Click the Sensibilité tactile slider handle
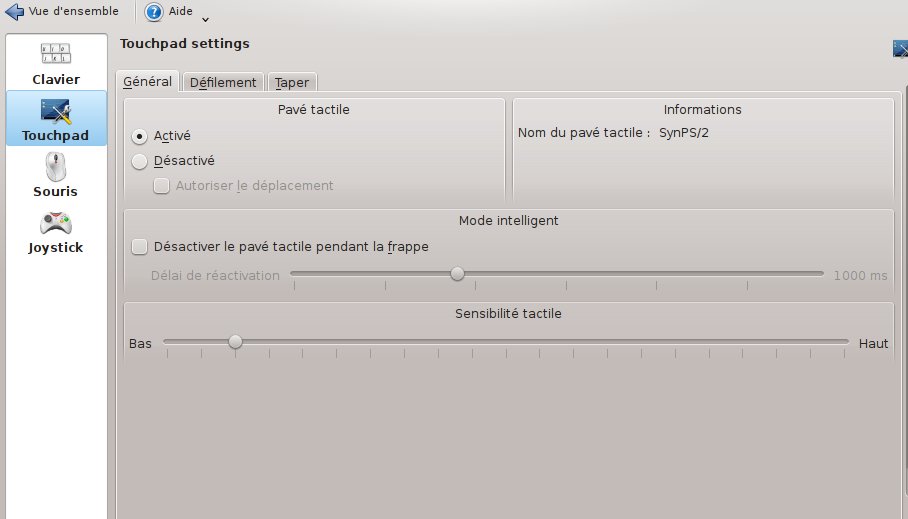The width and height of the screenshot is (908, 519). point(235,342)
